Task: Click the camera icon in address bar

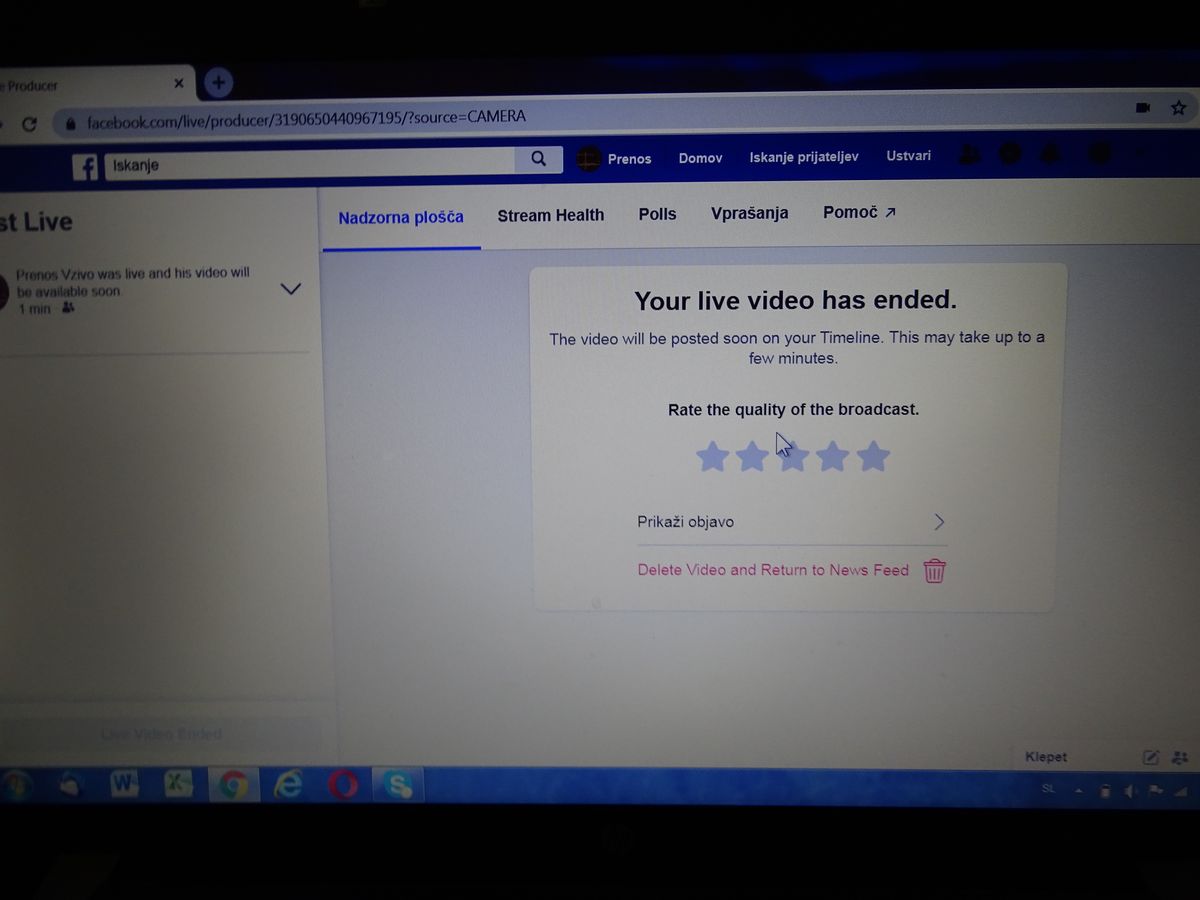Action: point(1142,108)
